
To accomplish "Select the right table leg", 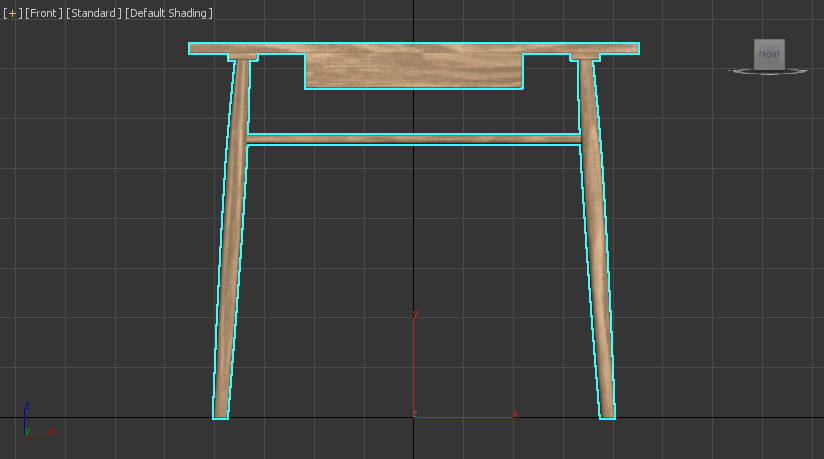I will (x=598, y=237).
